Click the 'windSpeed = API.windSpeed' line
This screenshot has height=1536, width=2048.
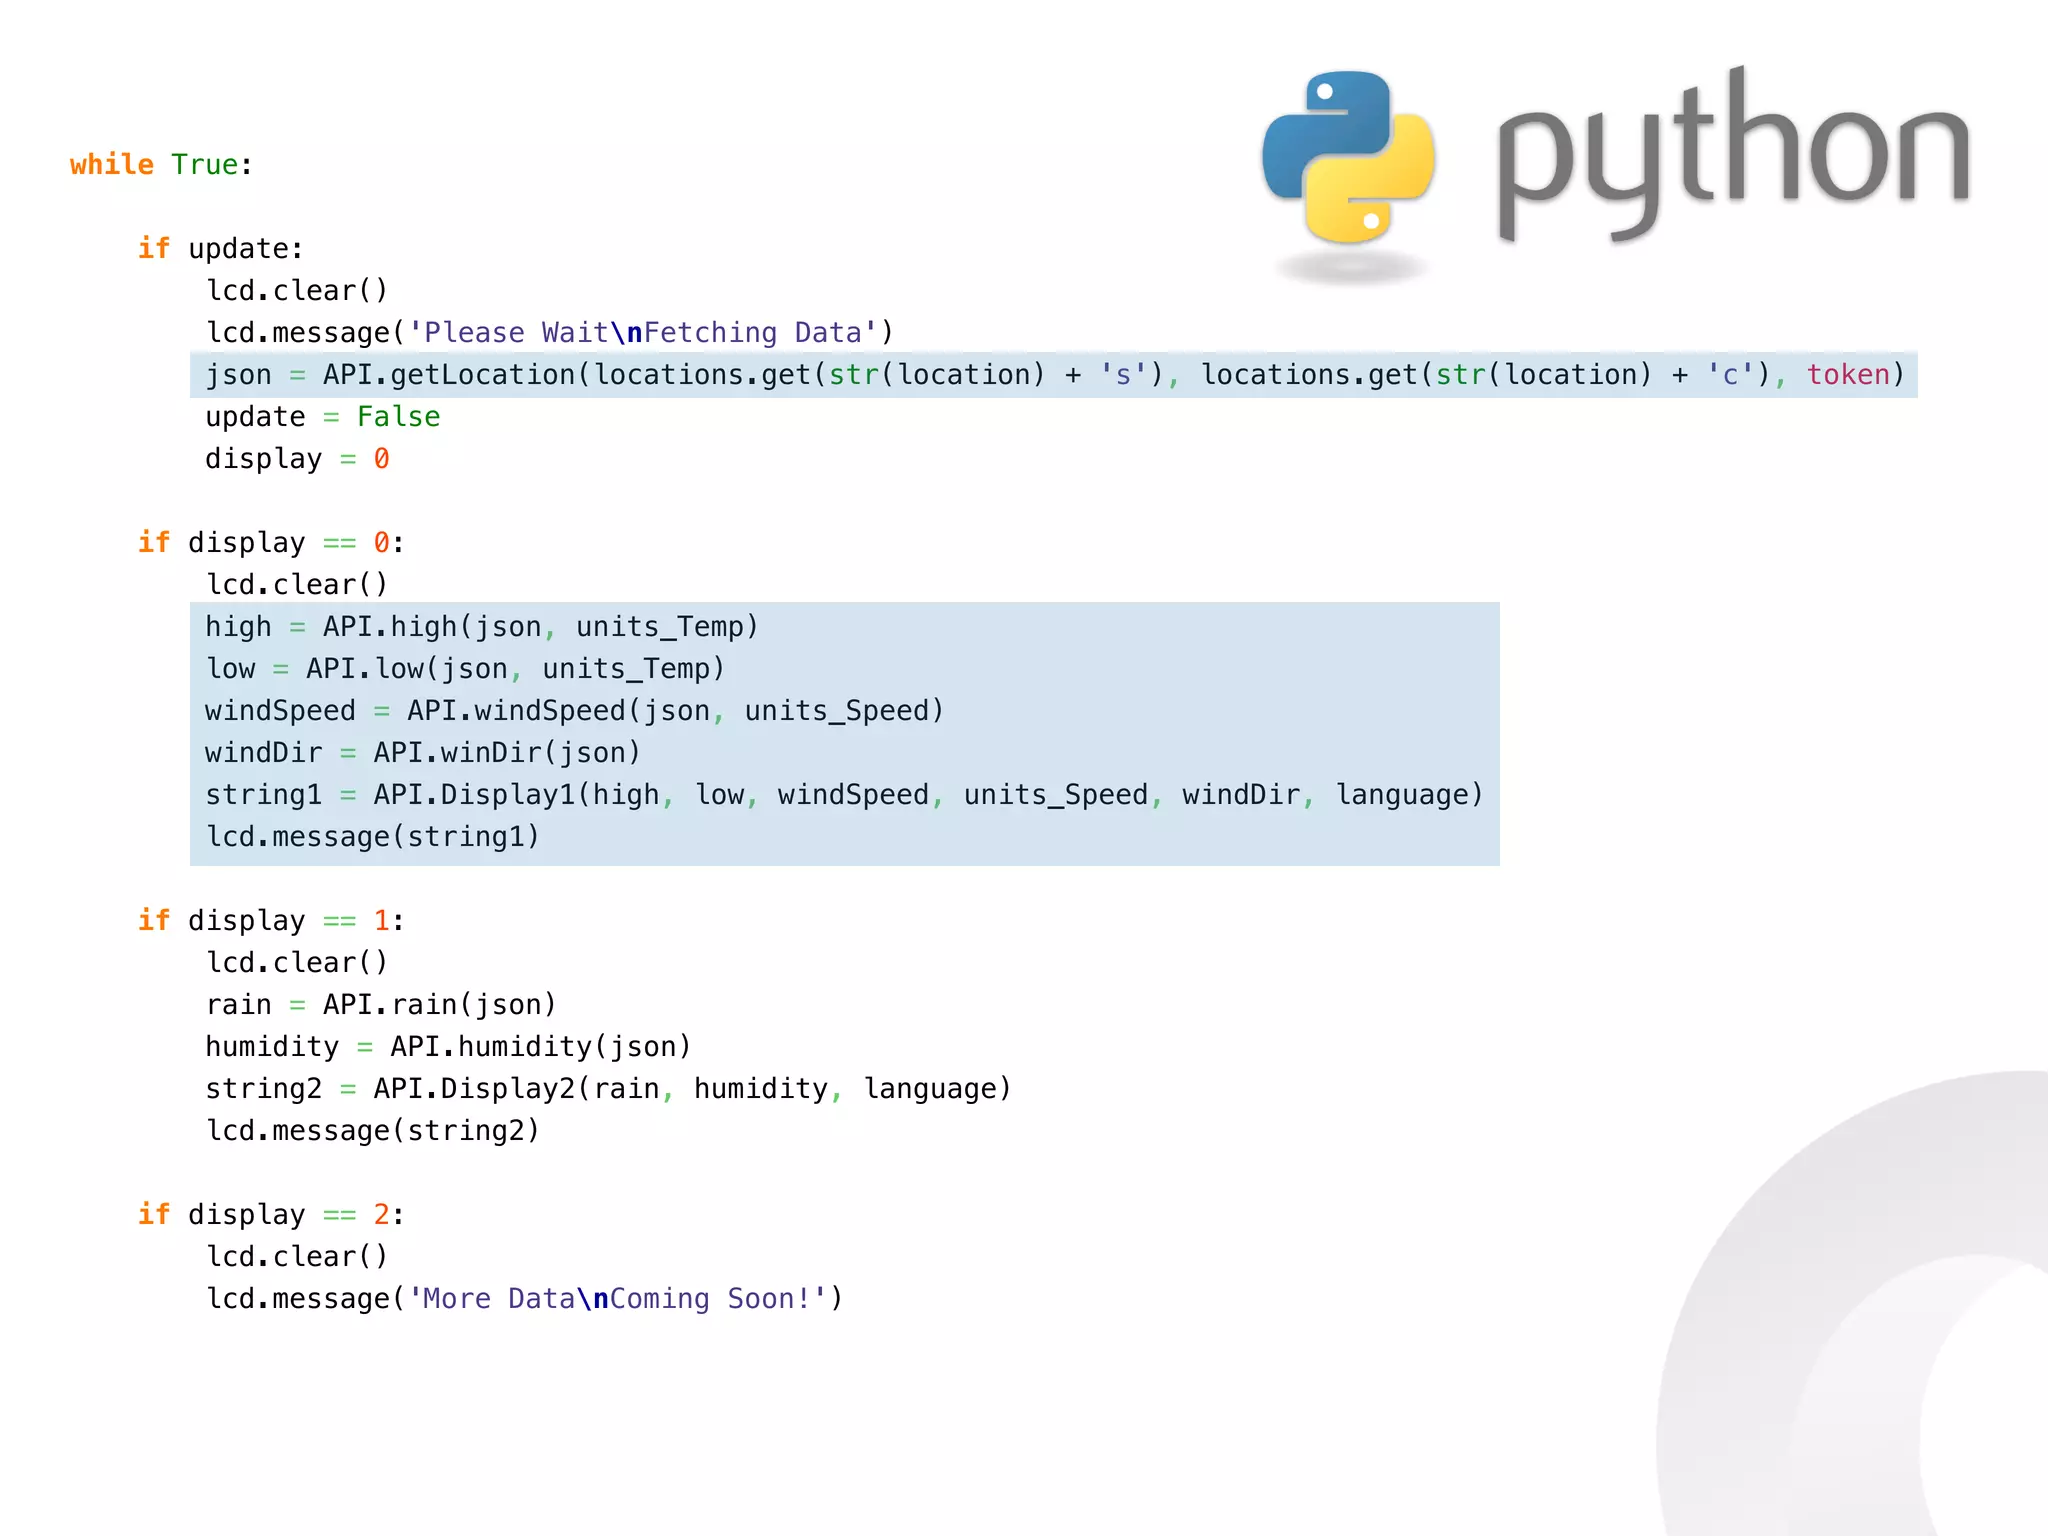[575, 710]
